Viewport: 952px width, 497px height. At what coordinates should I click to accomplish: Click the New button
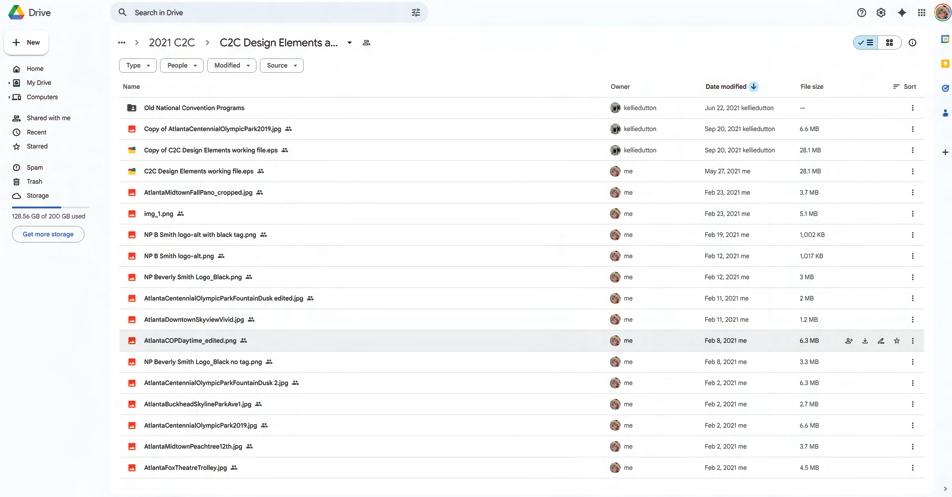pos(27,42)
